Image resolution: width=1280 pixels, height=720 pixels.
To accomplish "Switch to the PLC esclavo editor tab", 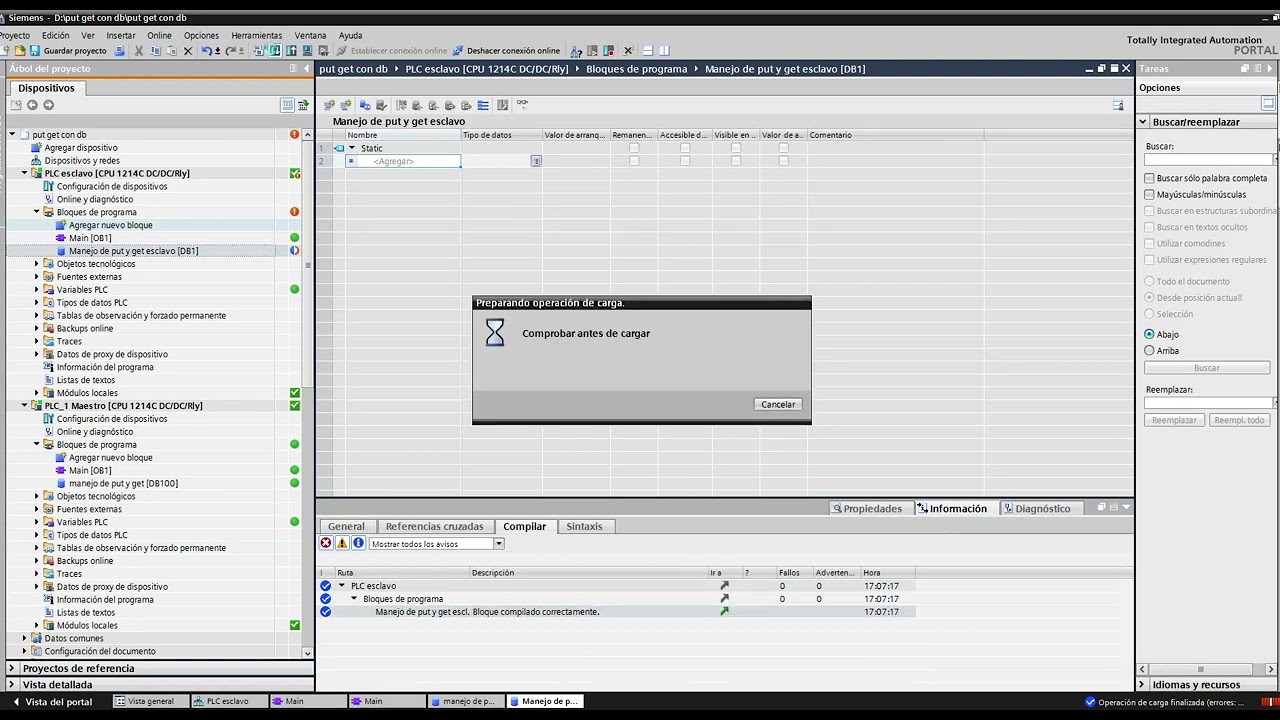I will pyautogui.click(x=228, y=701).
